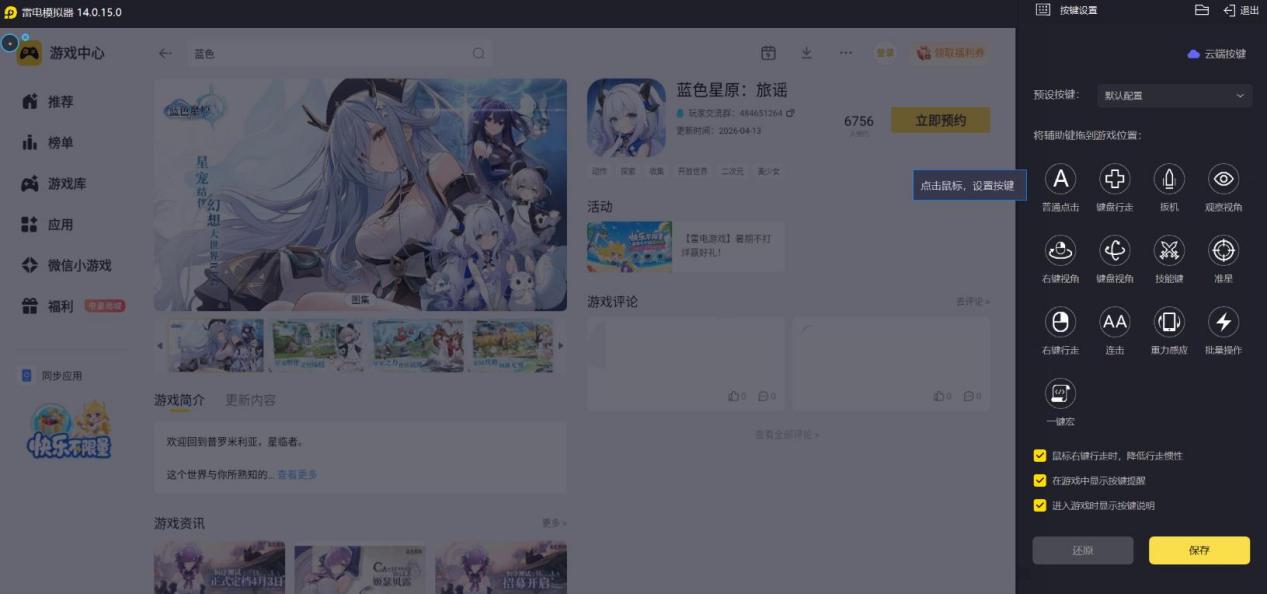The width and height of the screenshot is (1267, 594).
Task: Open the downloads icon in top toolbar
Action: pyautogui.click(x=806, y=53)
